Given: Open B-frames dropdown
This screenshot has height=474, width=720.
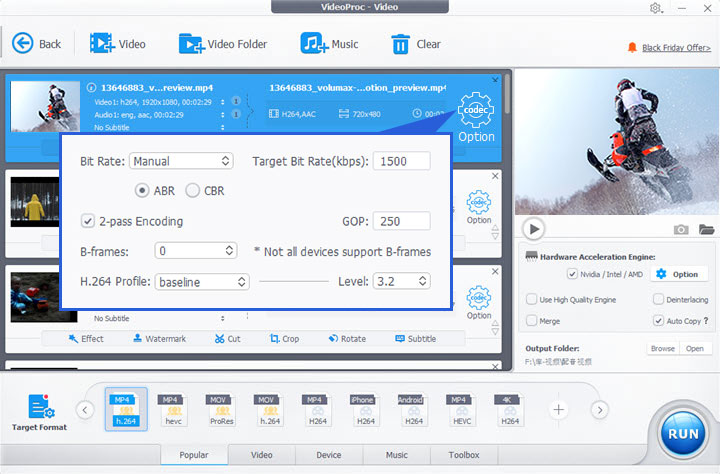Looking at the screenshot, I should [x=196, y=251].
